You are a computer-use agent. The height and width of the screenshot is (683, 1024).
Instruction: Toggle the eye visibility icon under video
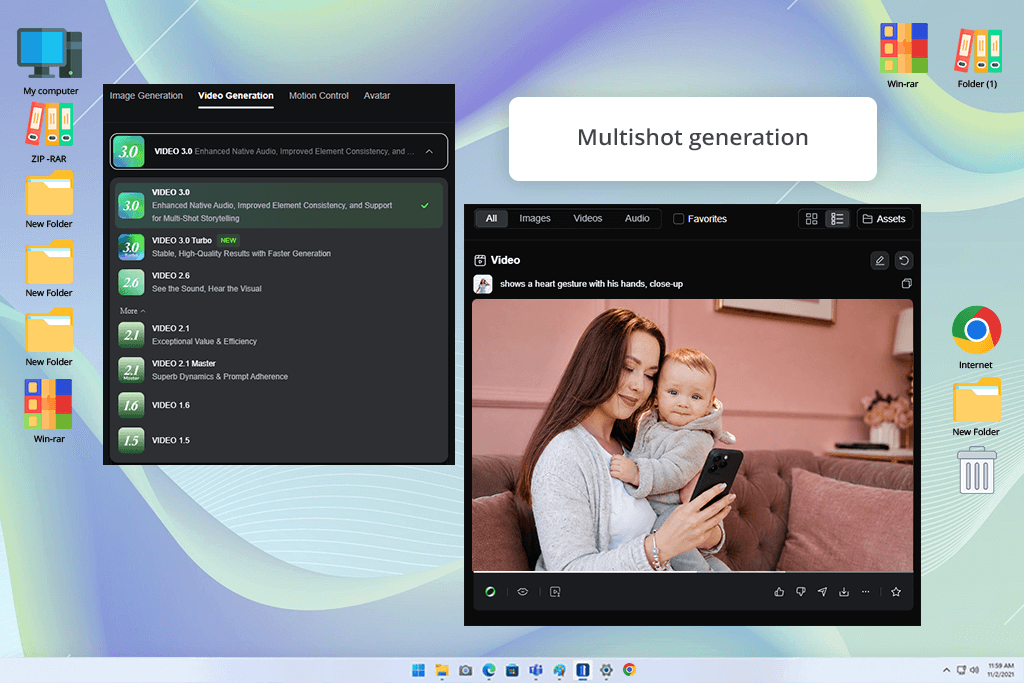522,592
